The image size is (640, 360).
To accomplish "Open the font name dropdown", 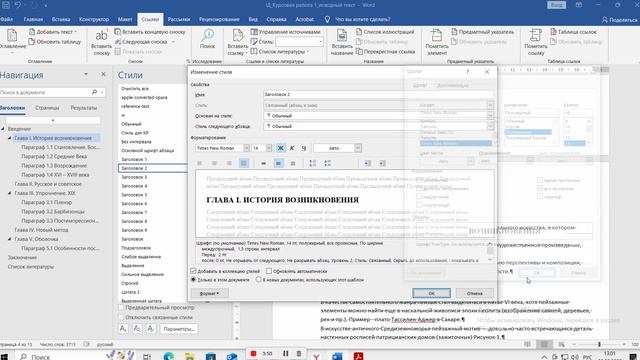I will [247, 148].
